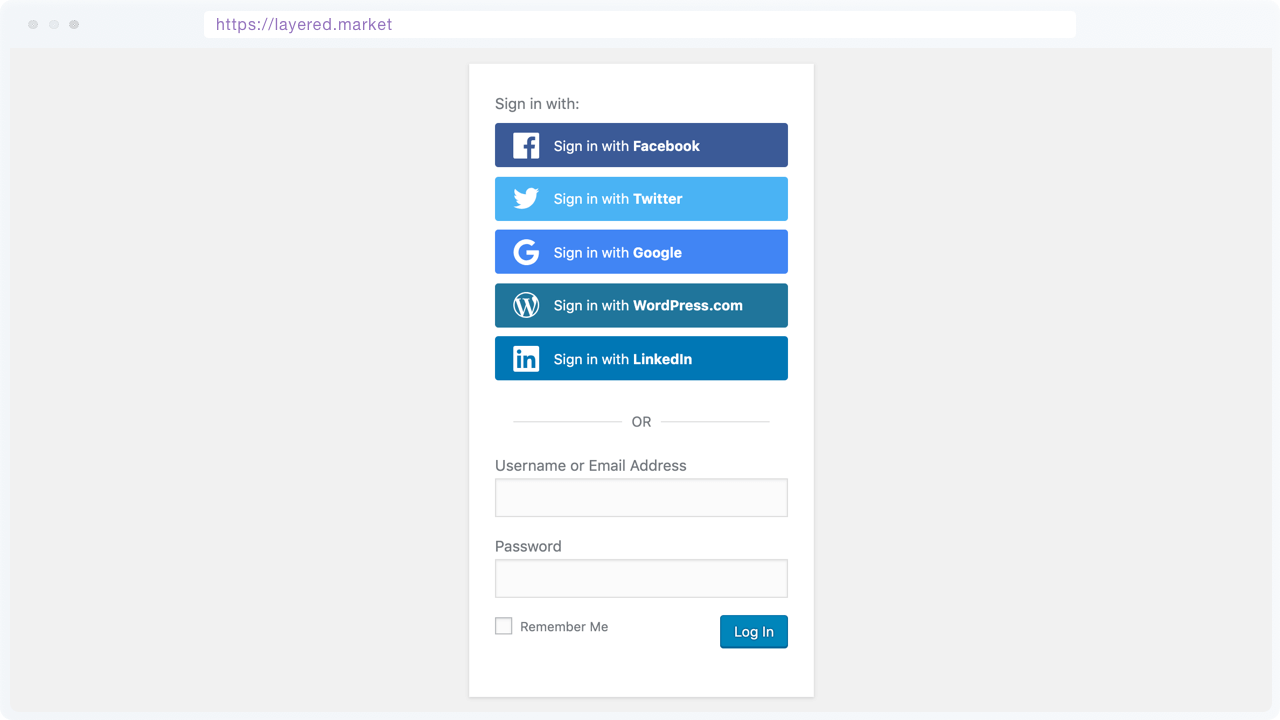Sign in with LinkedIn
Image resolution: width=1280 pixels, height=720 pixels.
click(x=641, y=358)
